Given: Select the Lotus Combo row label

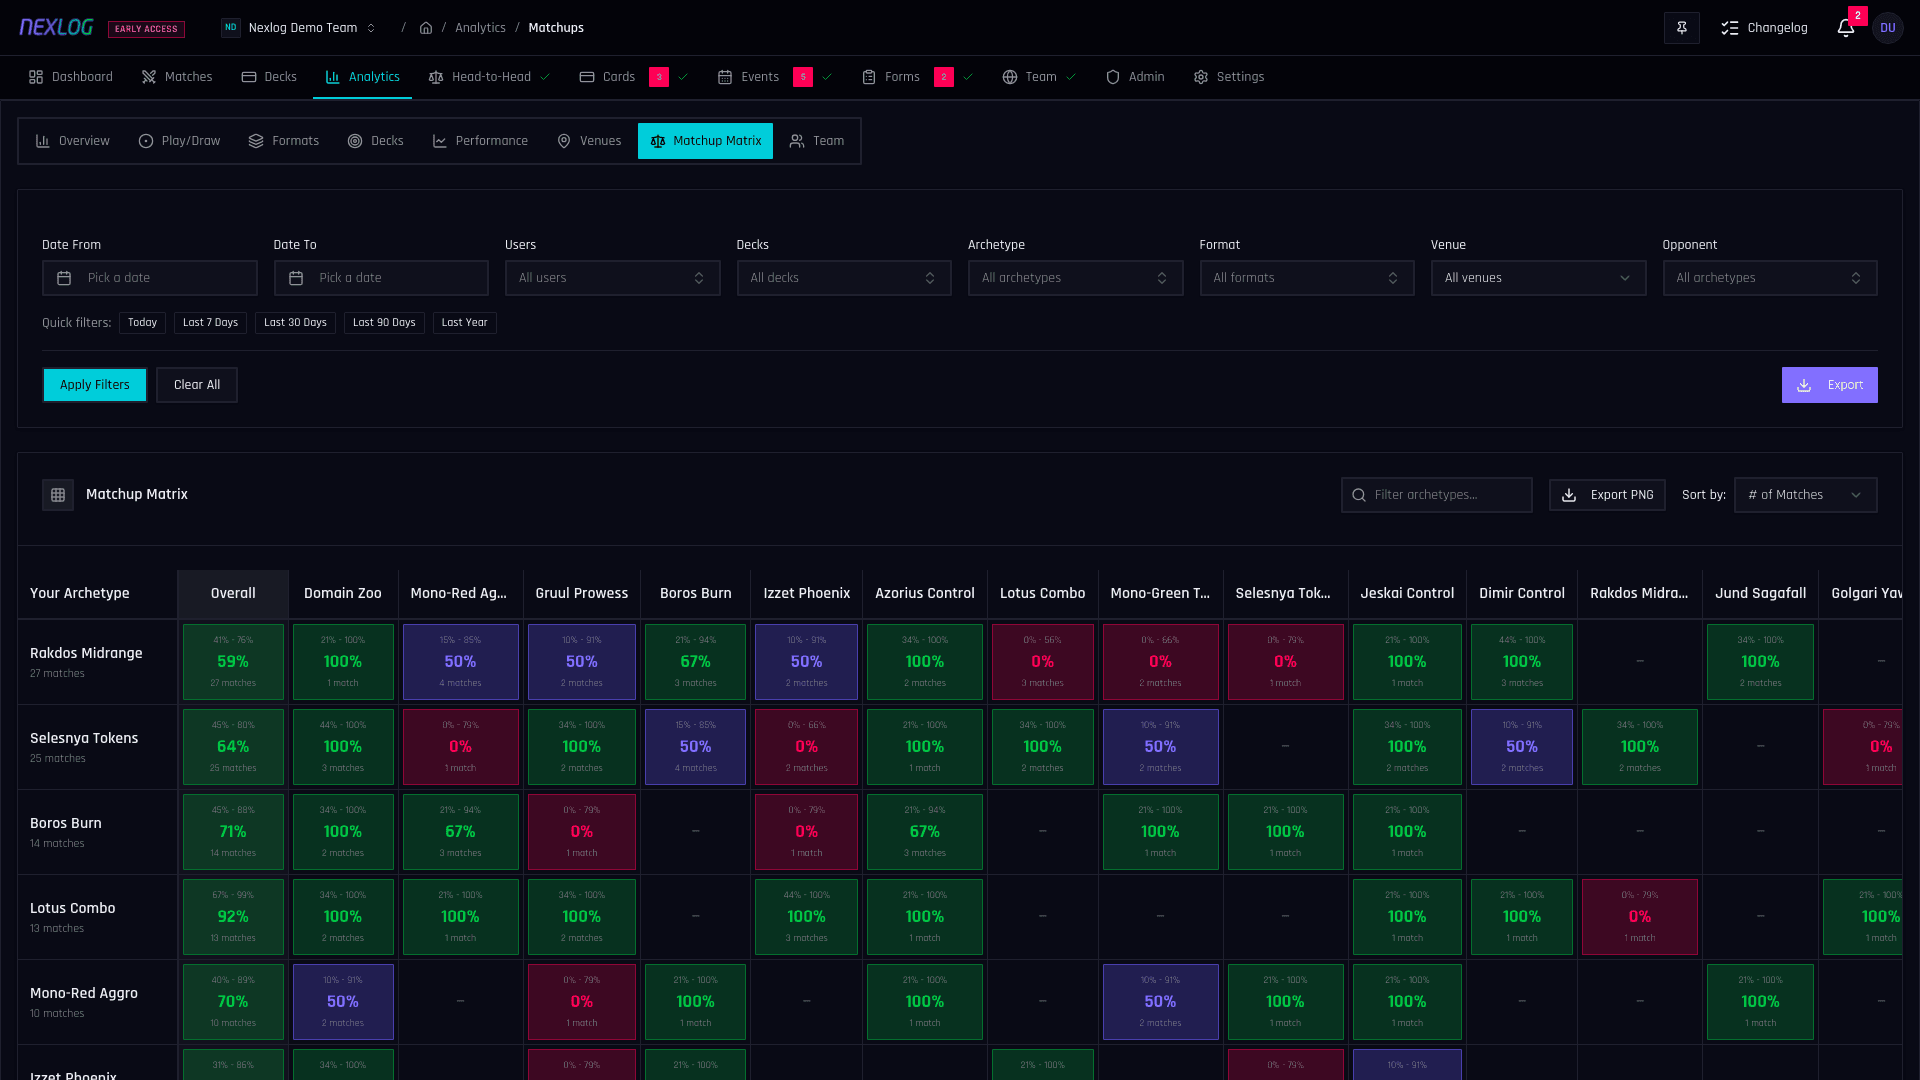Looking at the screenshot, I should click(73, 909).
